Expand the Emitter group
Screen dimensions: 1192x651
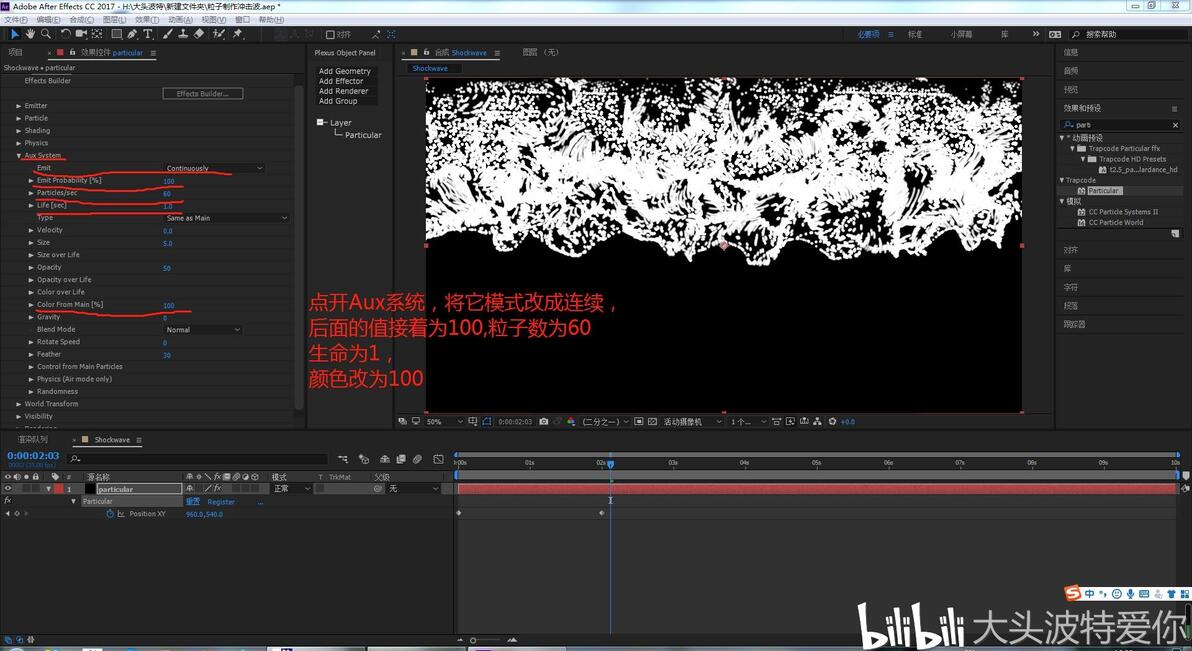coord(19,106)
